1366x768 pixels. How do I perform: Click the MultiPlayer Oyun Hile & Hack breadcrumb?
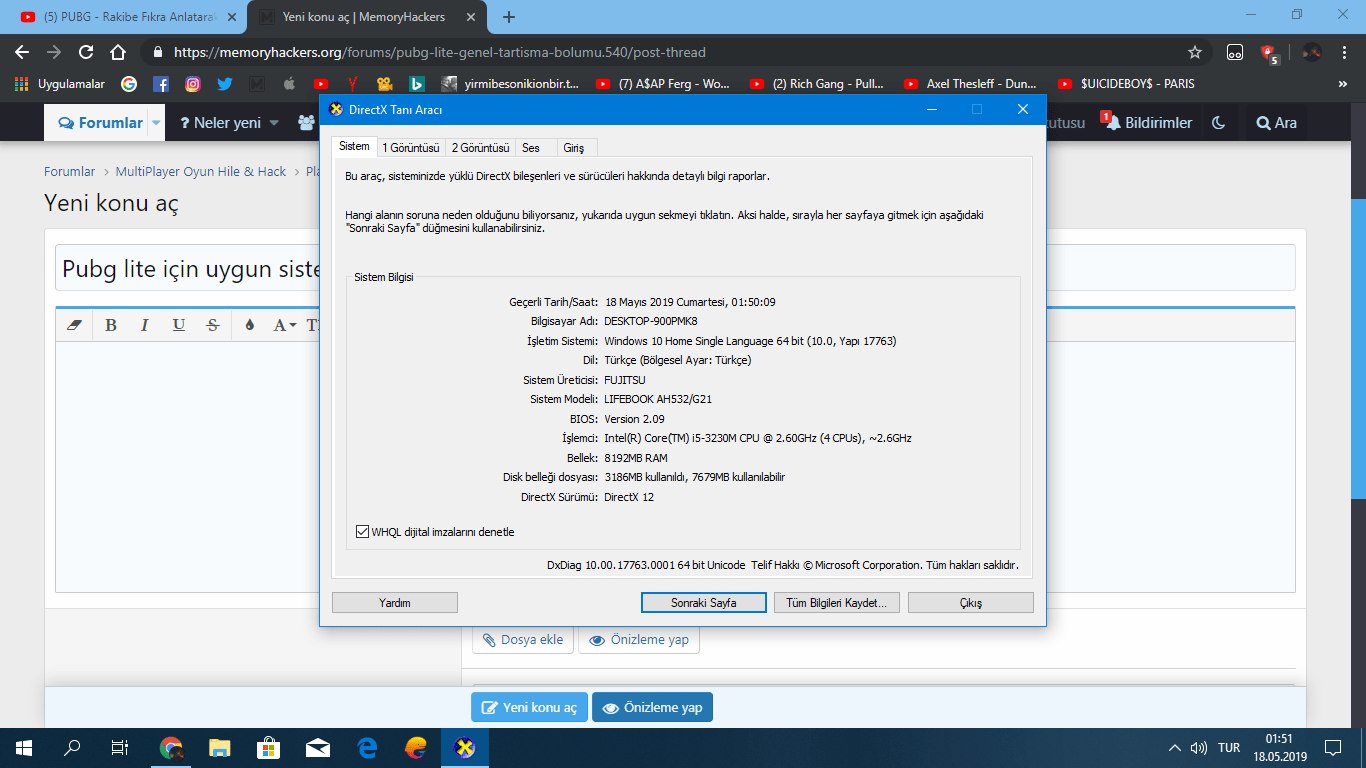point(201,172)
